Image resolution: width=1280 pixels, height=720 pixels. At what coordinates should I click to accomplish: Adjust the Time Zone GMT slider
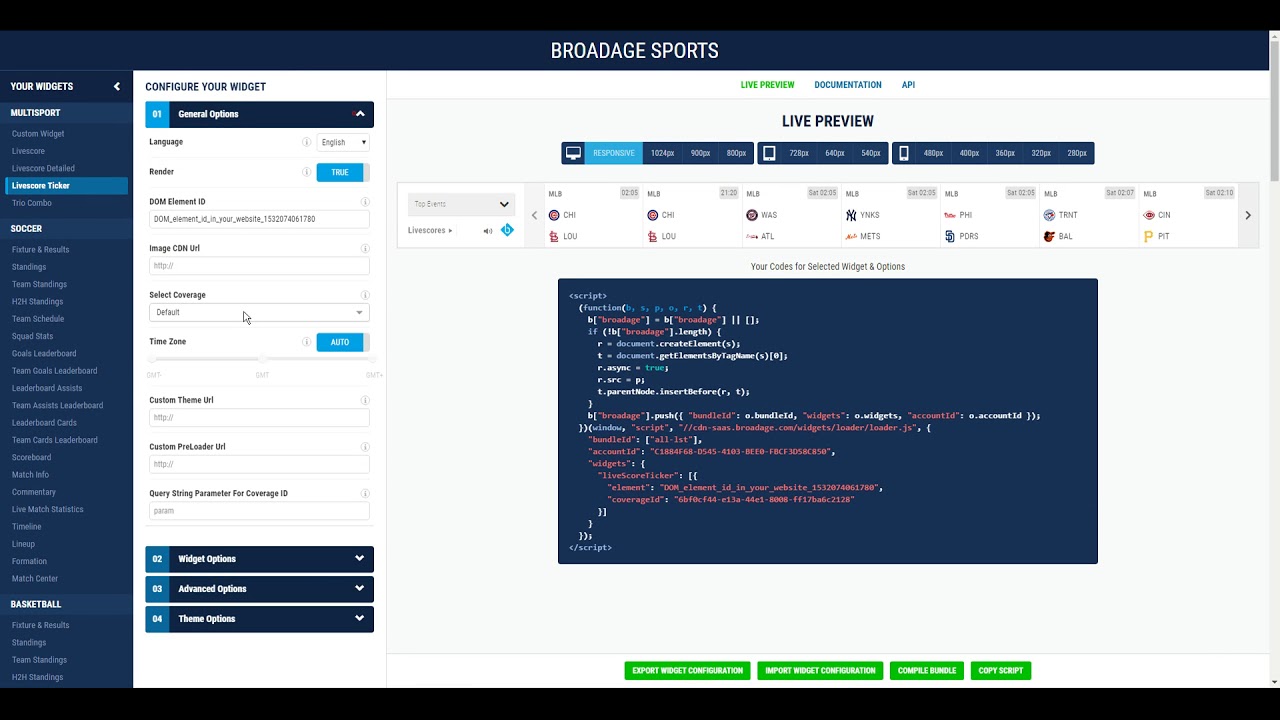pos(262,359)
